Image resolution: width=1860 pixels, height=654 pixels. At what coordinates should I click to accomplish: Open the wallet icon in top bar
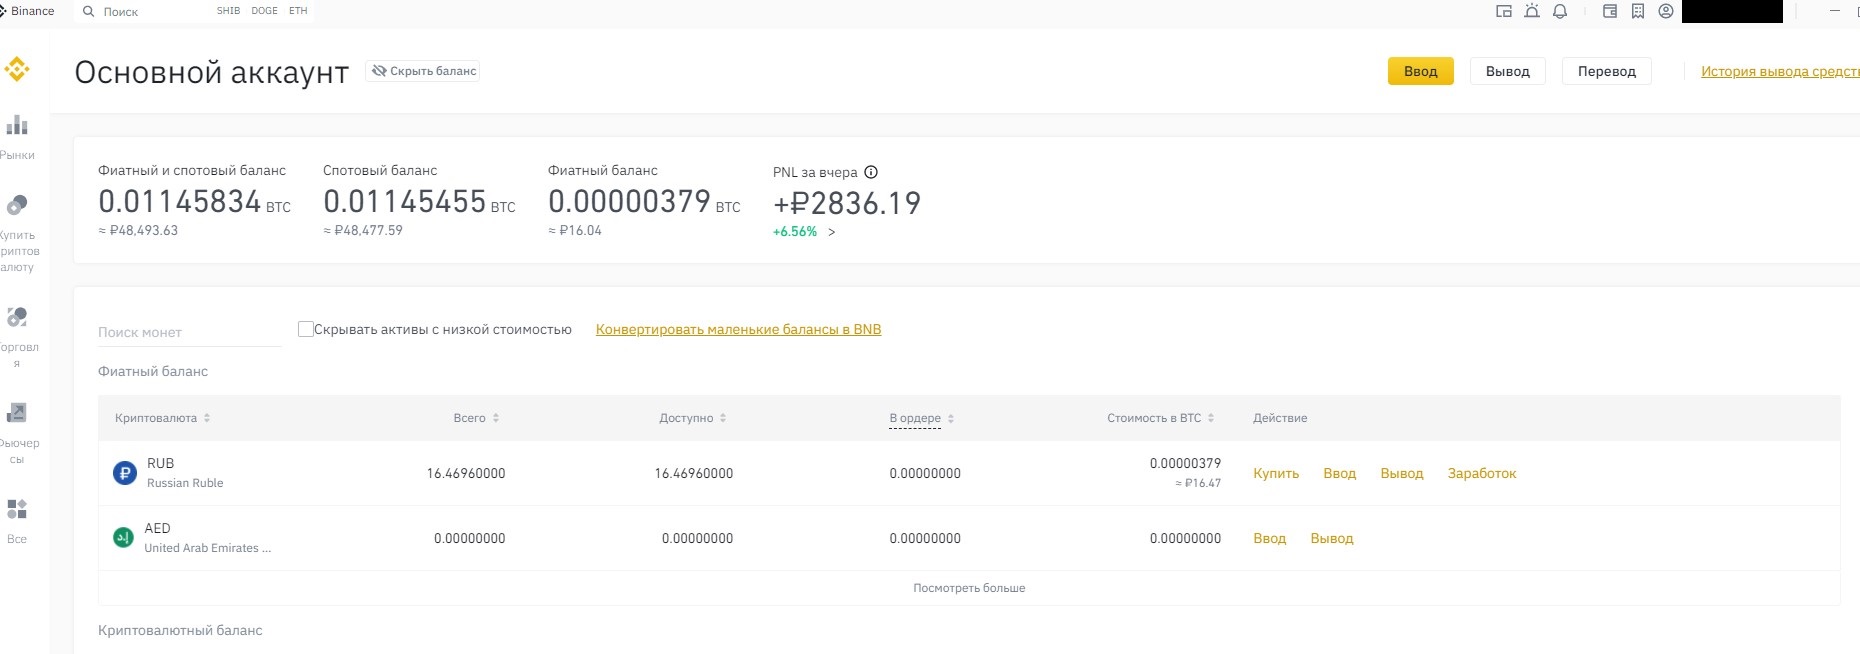(1610, 12)
